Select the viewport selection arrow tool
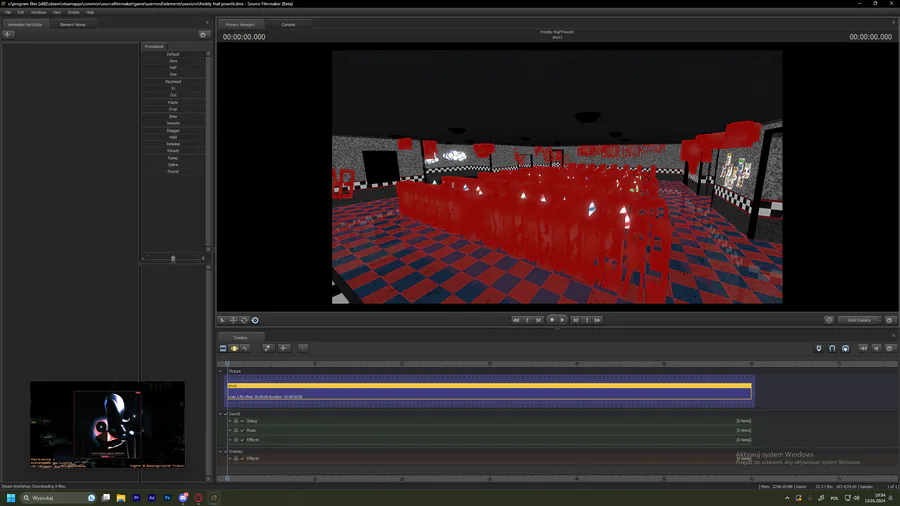Screen dimensions: 900x506 [222, 320]
